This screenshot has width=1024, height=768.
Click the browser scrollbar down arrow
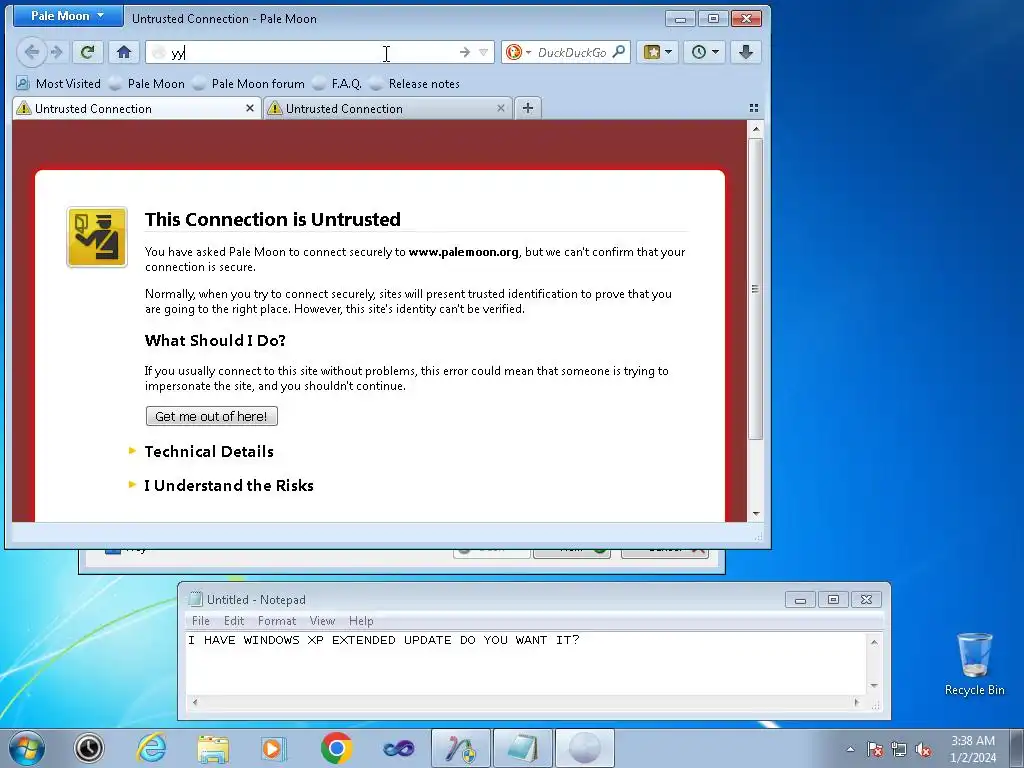click(x=756, y=514)
